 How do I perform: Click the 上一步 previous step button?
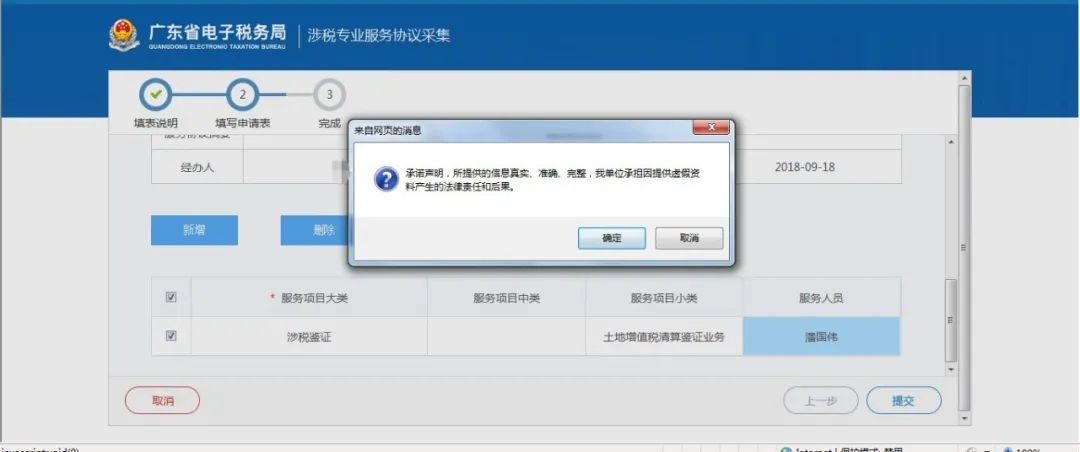point(821,400)
